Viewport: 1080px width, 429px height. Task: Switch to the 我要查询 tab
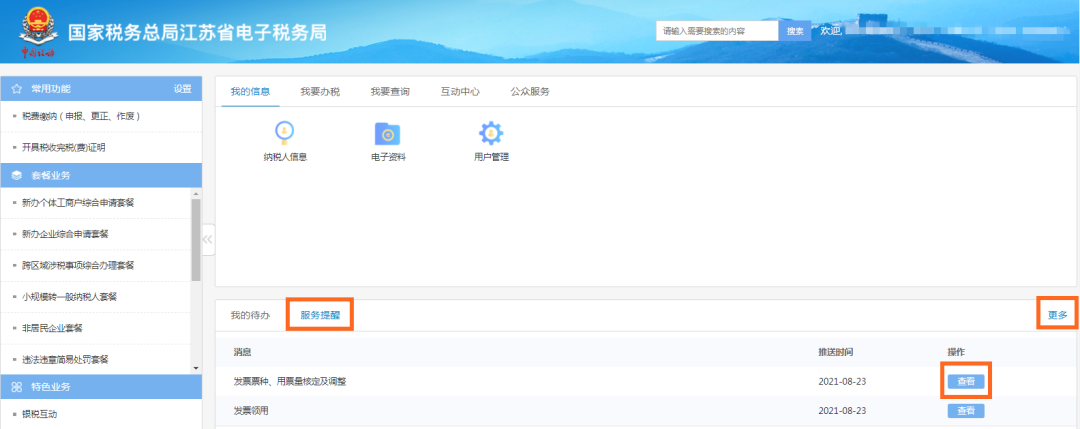tap(390, 92)
